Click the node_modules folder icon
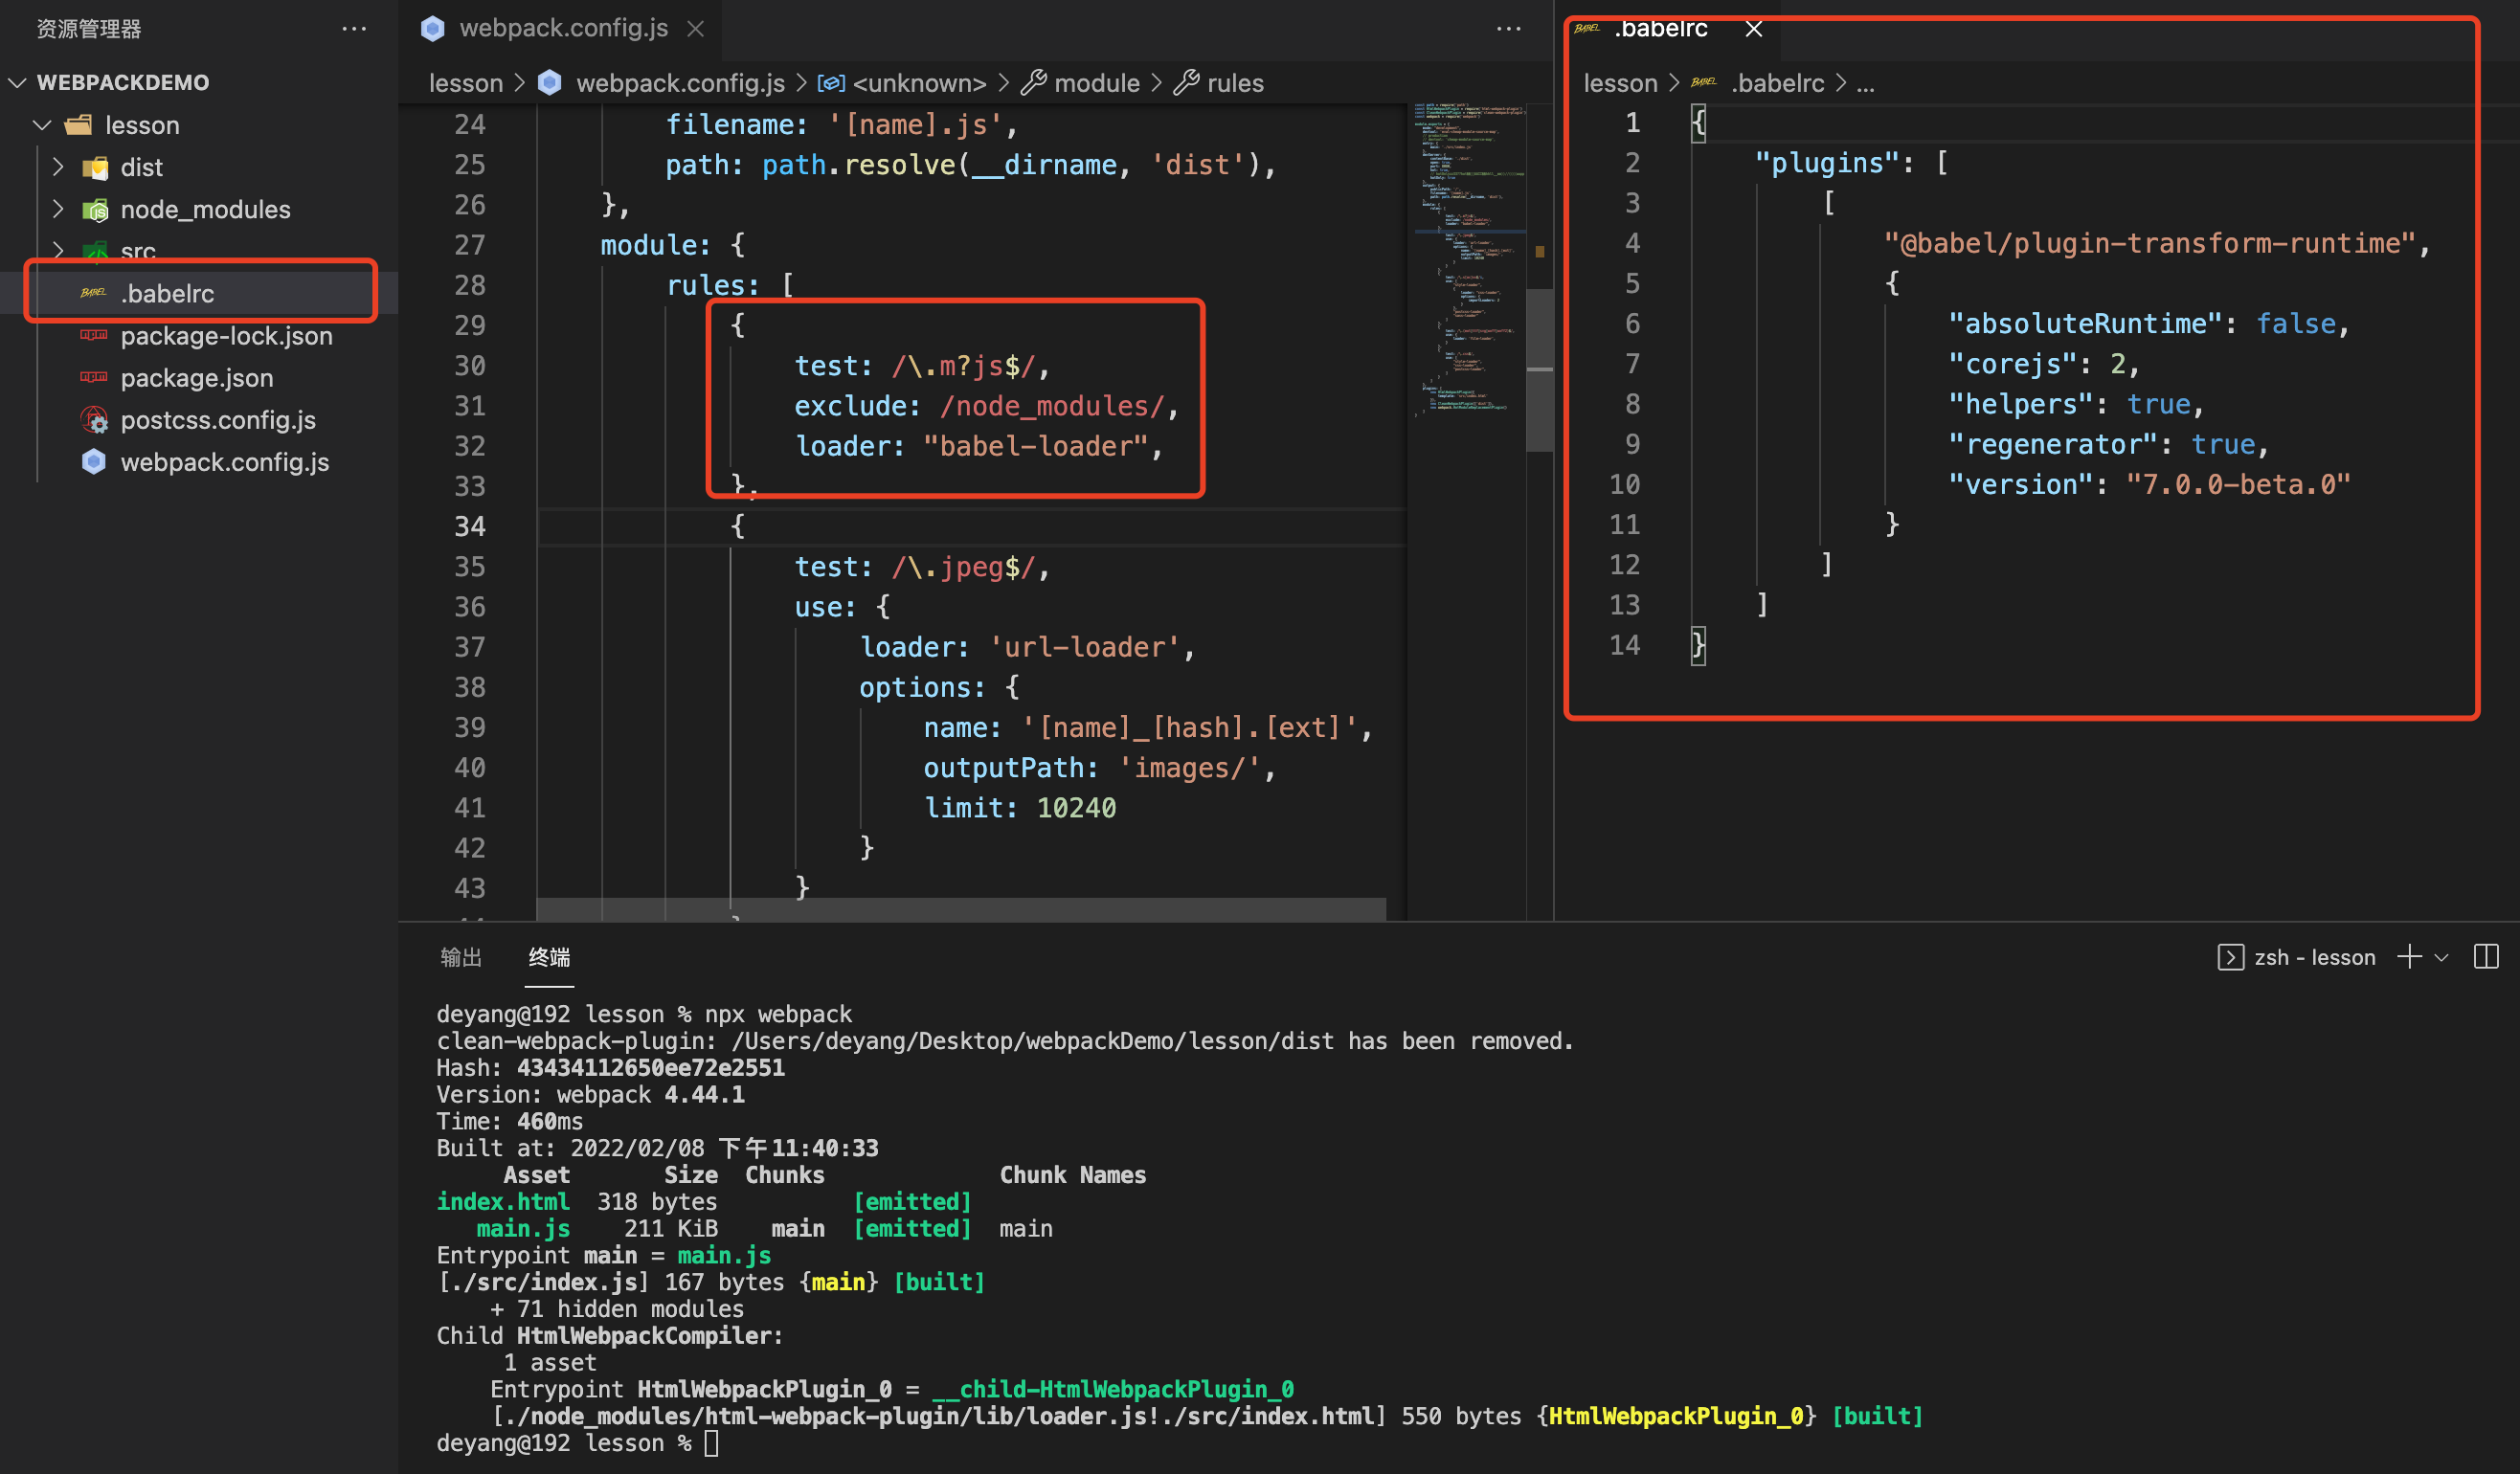The image size is (2520, 1474). pyautogui.click(x=95, y=210)
